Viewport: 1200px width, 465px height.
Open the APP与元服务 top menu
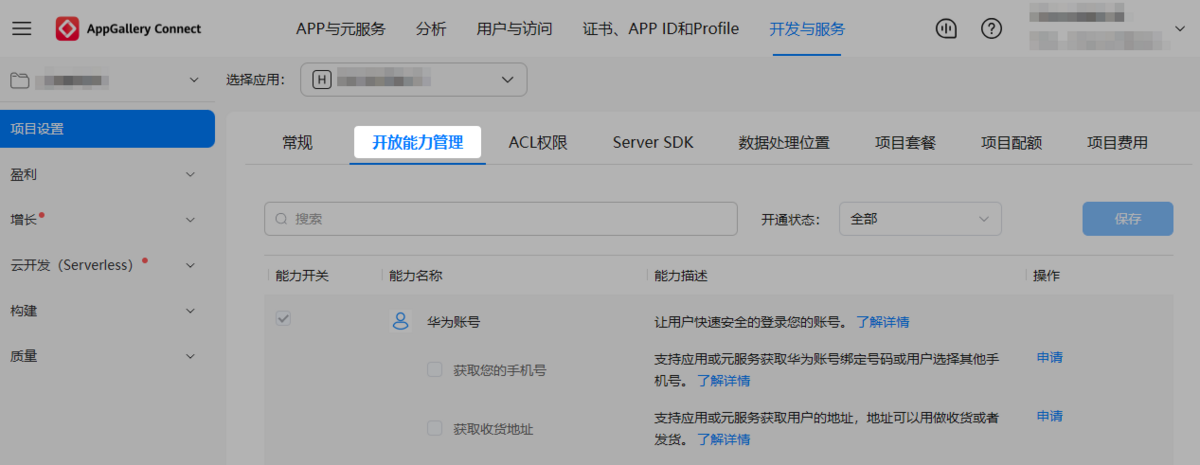340,29
